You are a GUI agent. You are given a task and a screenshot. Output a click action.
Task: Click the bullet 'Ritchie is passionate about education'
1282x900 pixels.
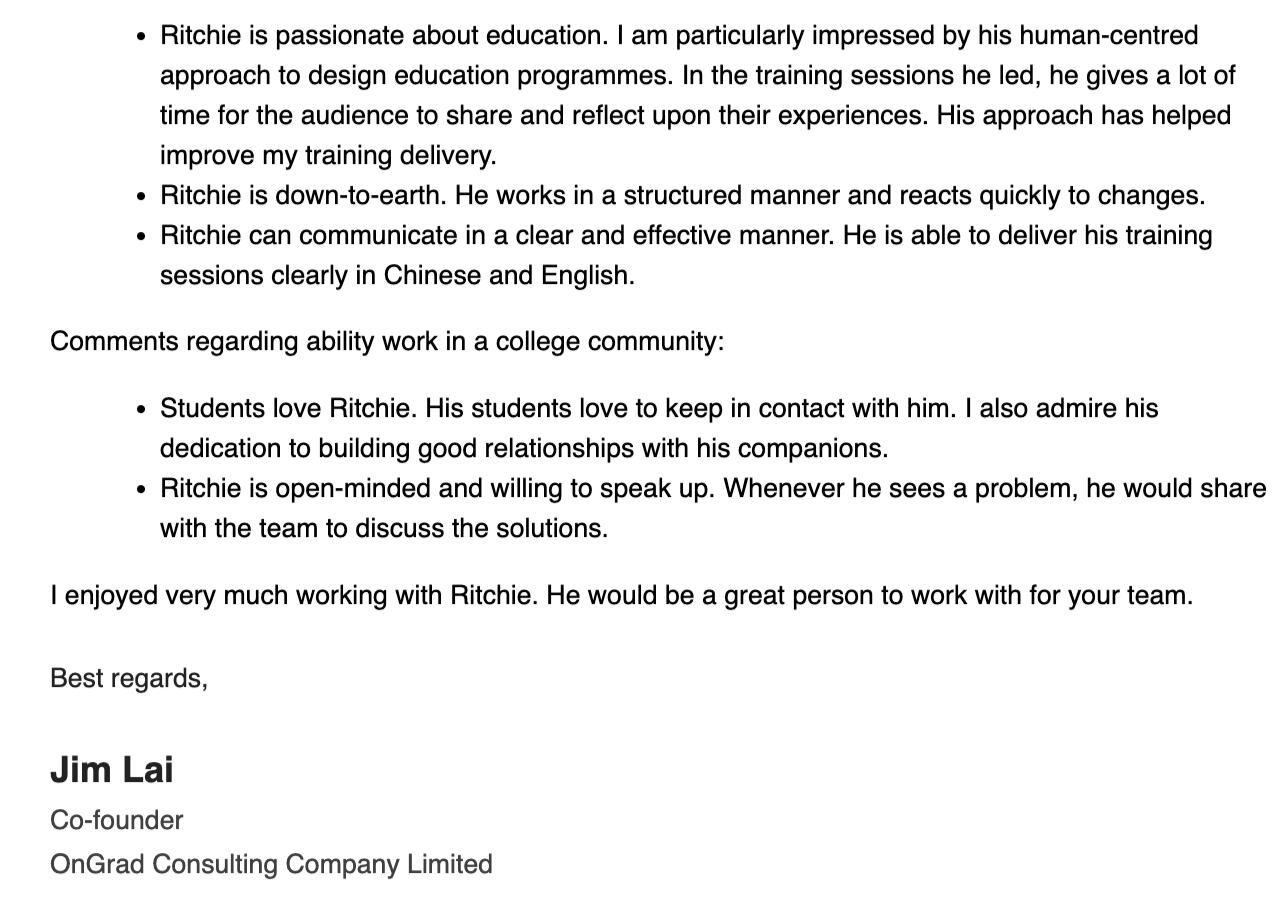click(x=699, y=95)
